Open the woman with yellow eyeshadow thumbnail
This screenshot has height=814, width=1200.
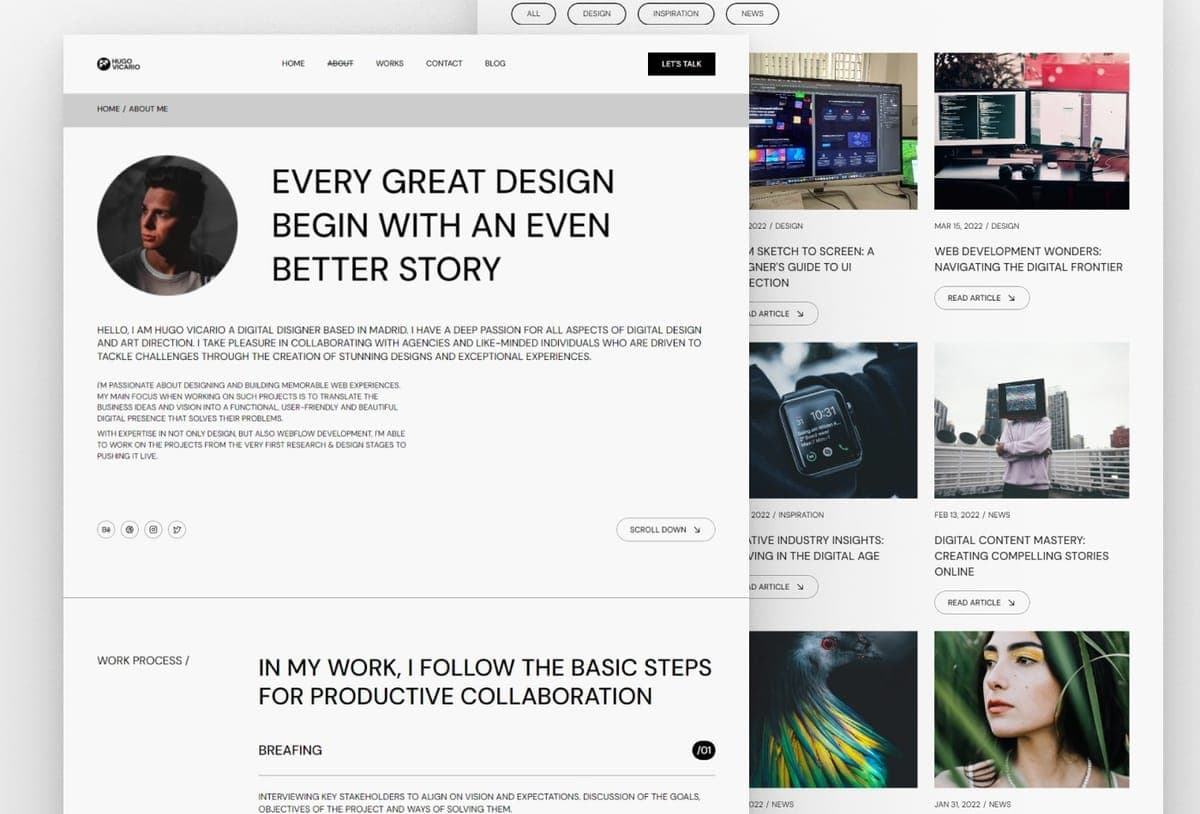(1031, 709)
